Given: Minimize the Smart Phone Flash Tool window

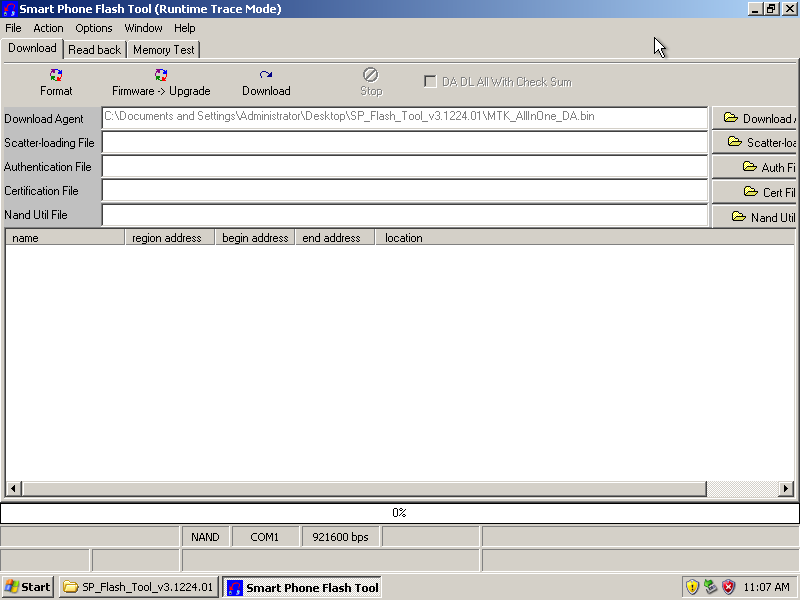Looking at the screenshot, I should 756,9.
